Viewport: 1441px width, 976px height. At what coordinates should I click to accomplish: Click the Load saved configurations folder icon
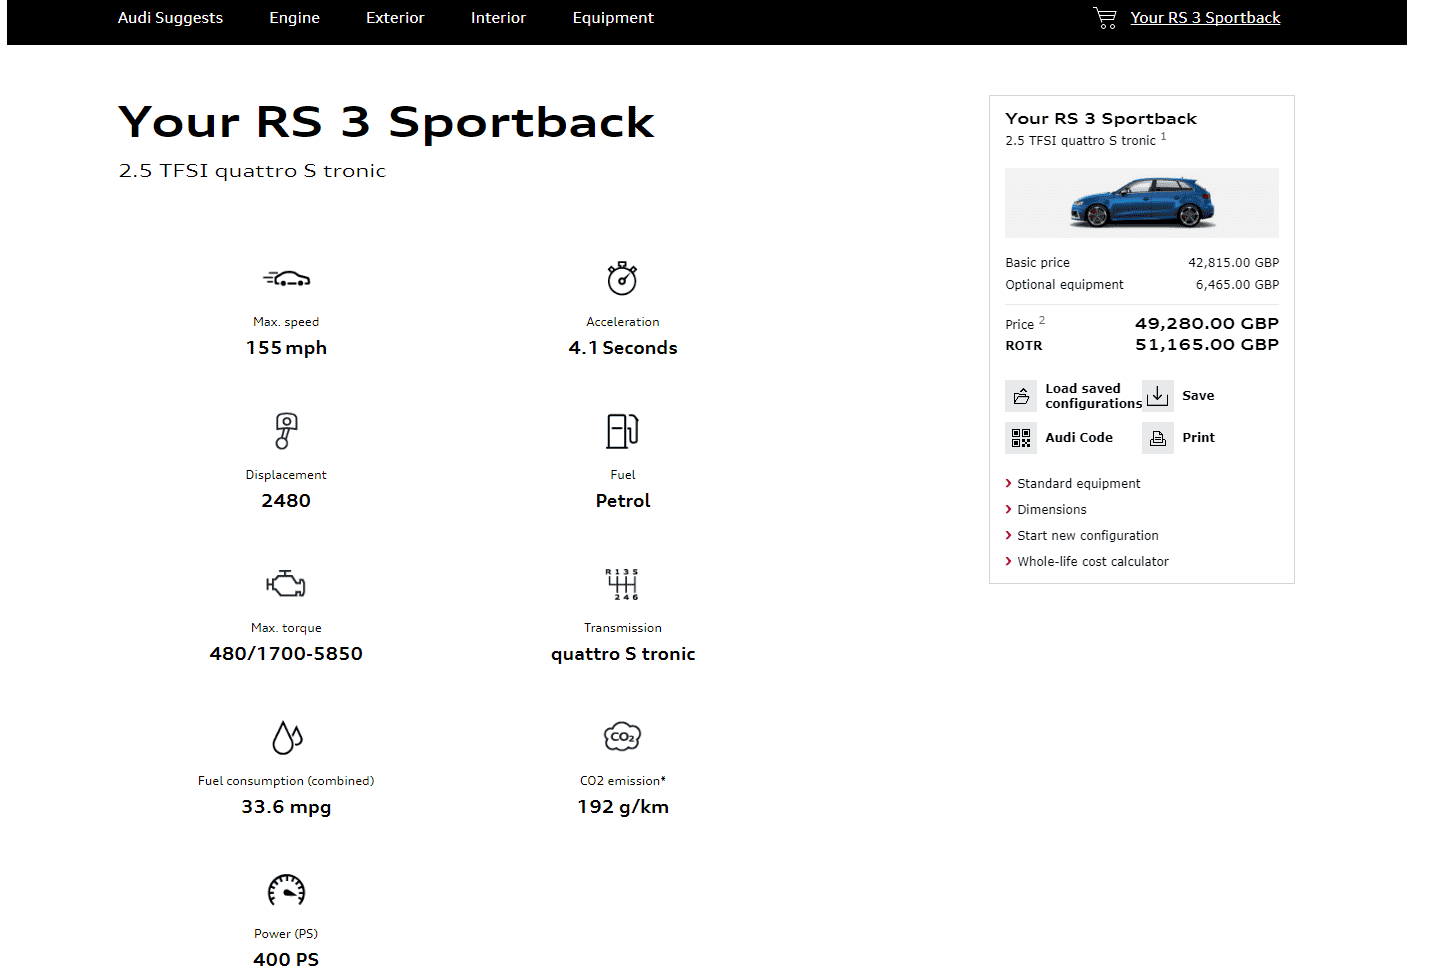[x=1021, y=396]
